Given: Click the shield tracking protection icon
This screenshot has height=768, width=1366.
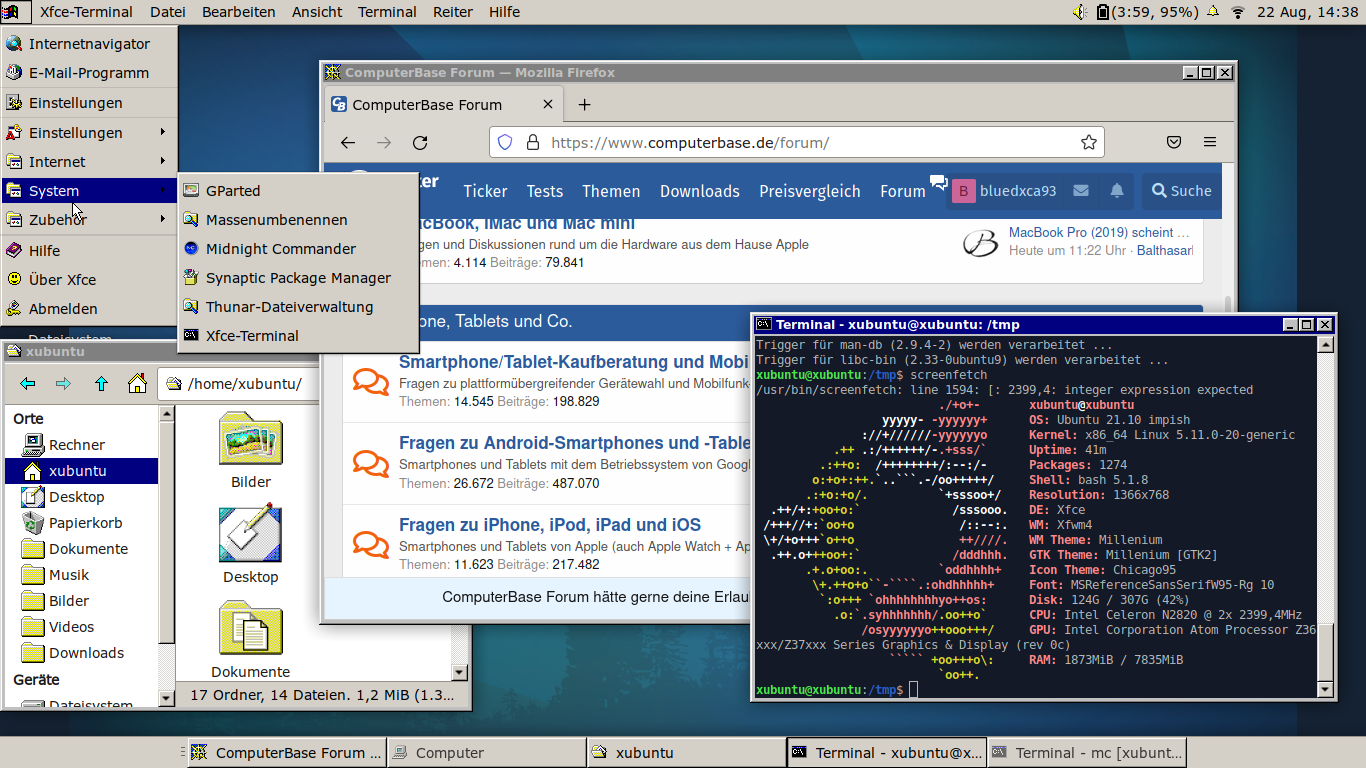Looking at the screenshot, I should click(505, 143).
